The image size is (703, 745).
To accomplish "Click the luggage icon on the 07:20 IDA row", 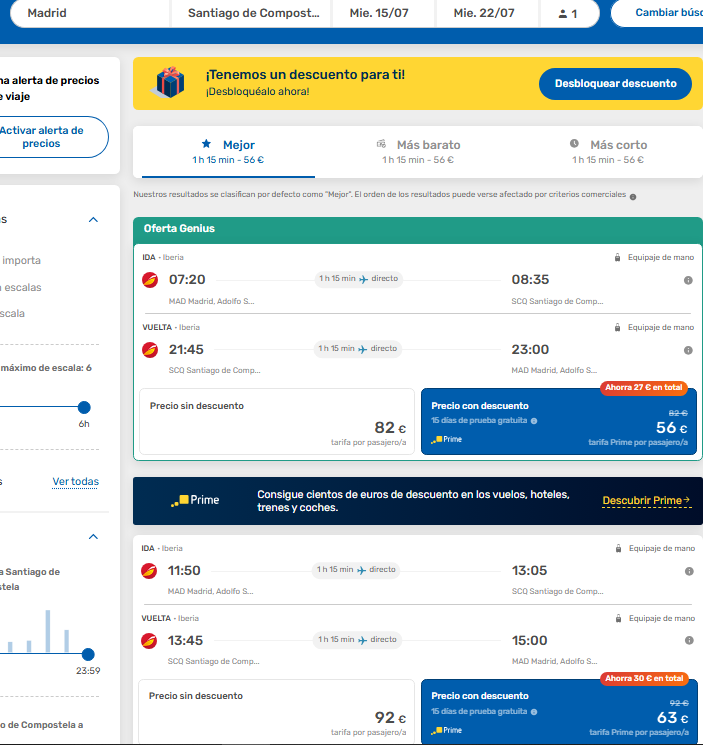I will (618, 258).
